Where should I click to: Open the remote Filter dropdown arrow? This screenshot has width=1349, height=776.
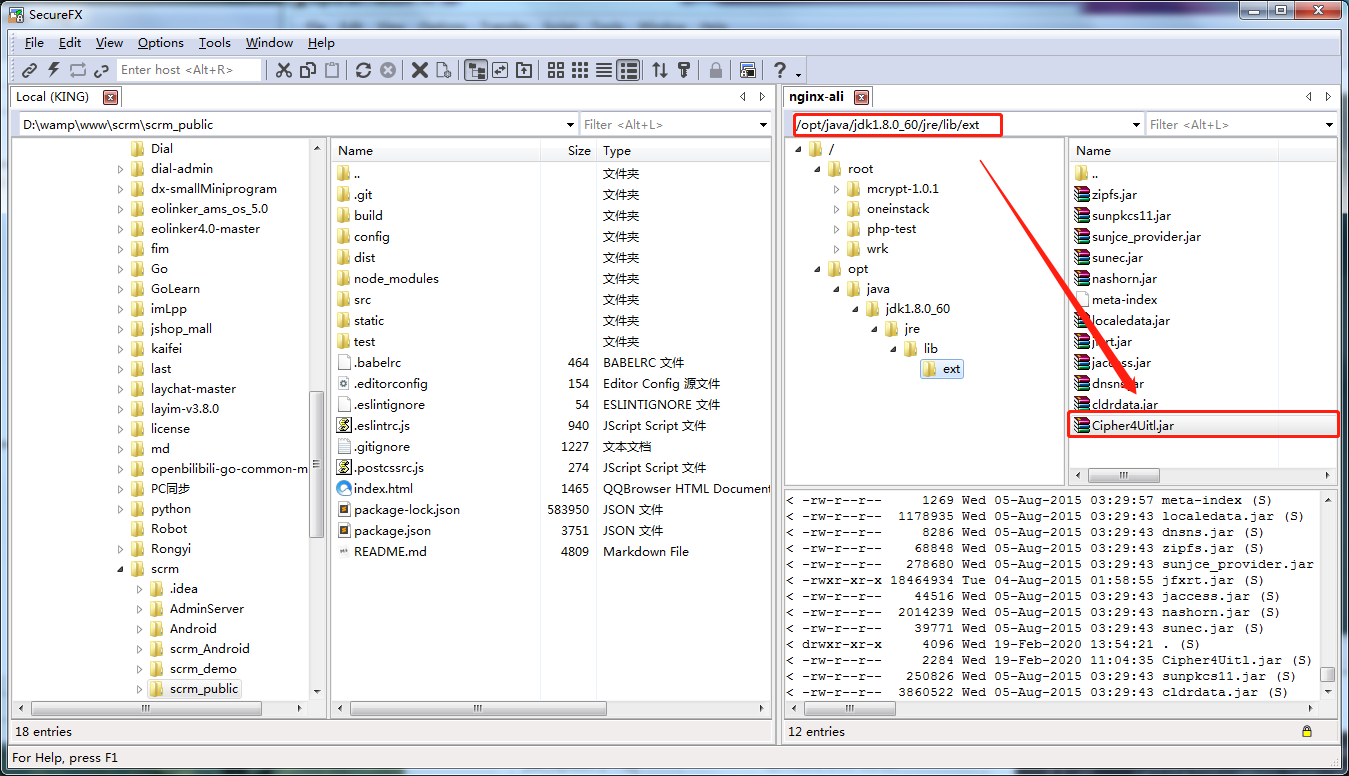pyautogui.click(x=1329, y=125)
